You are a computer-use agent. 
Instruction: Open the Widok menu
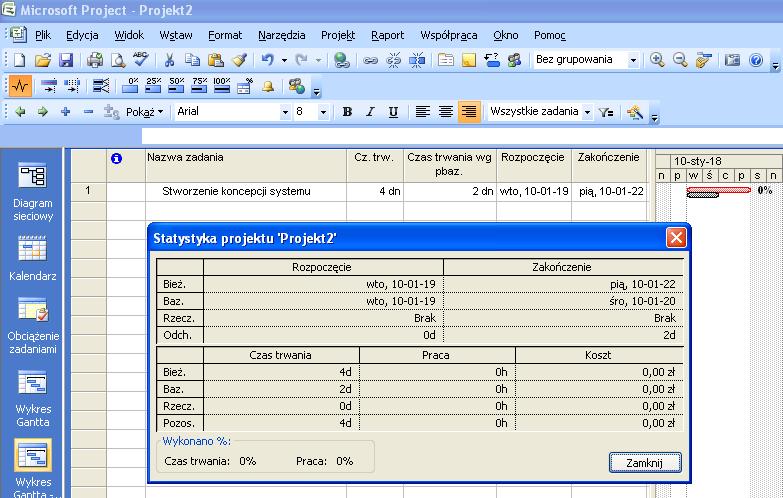(x=129, y=35)
